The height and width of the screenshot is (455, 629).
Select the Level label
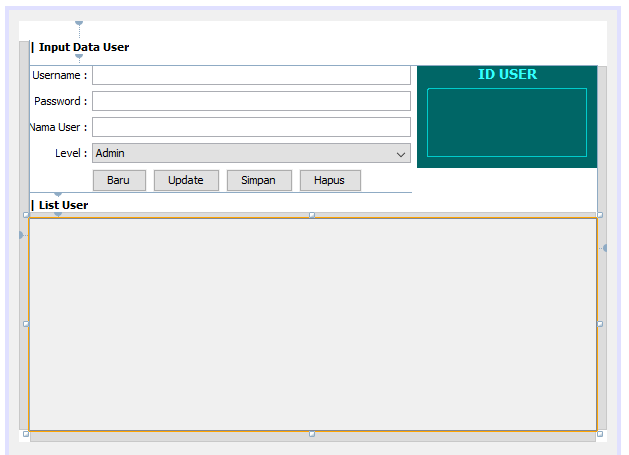click(x=71, y=153)
